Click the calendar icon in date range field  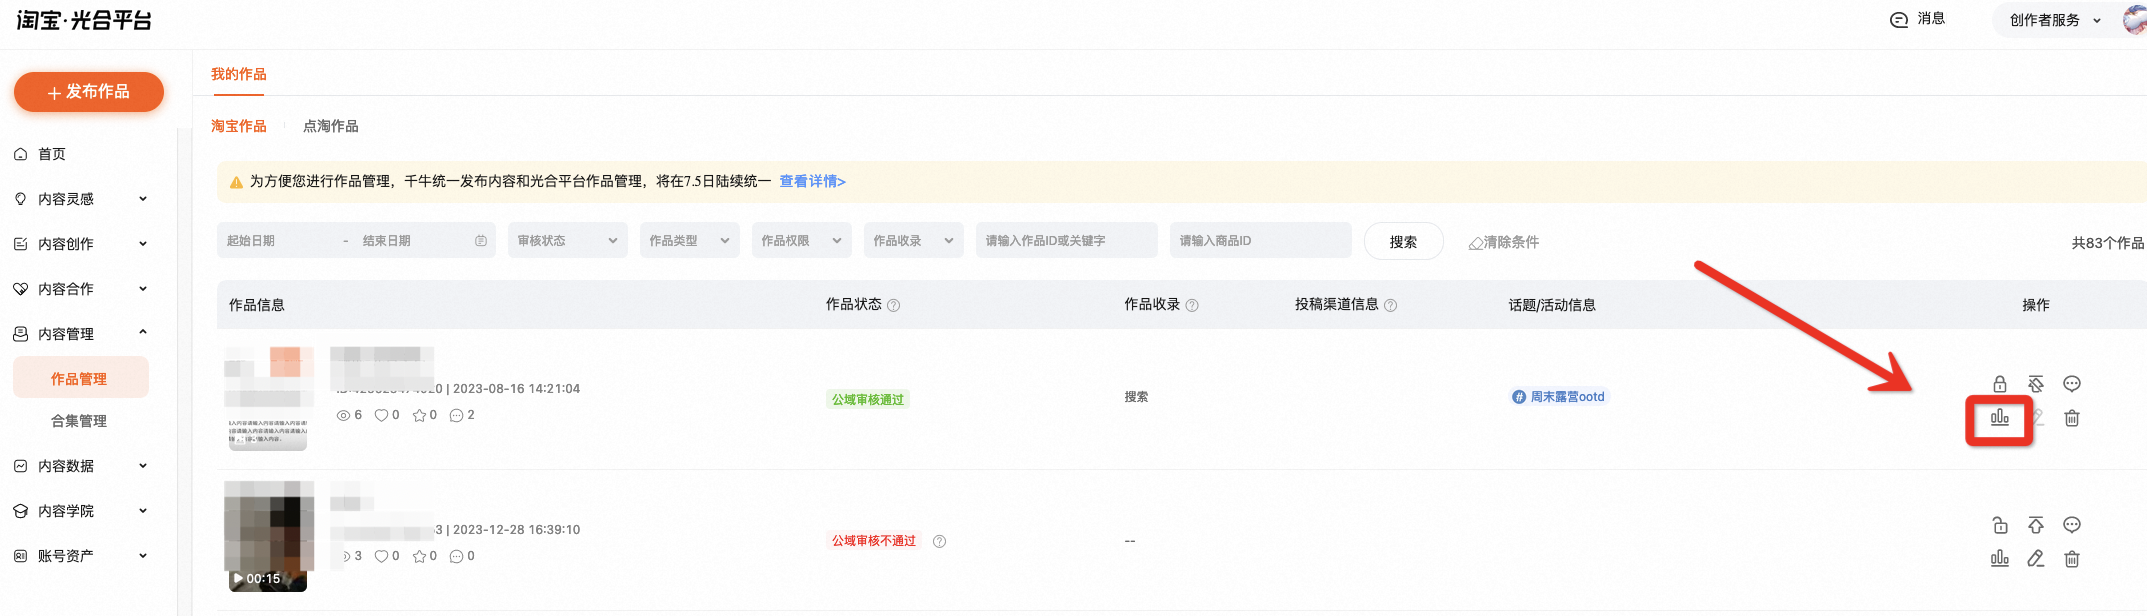coord(481,241)
